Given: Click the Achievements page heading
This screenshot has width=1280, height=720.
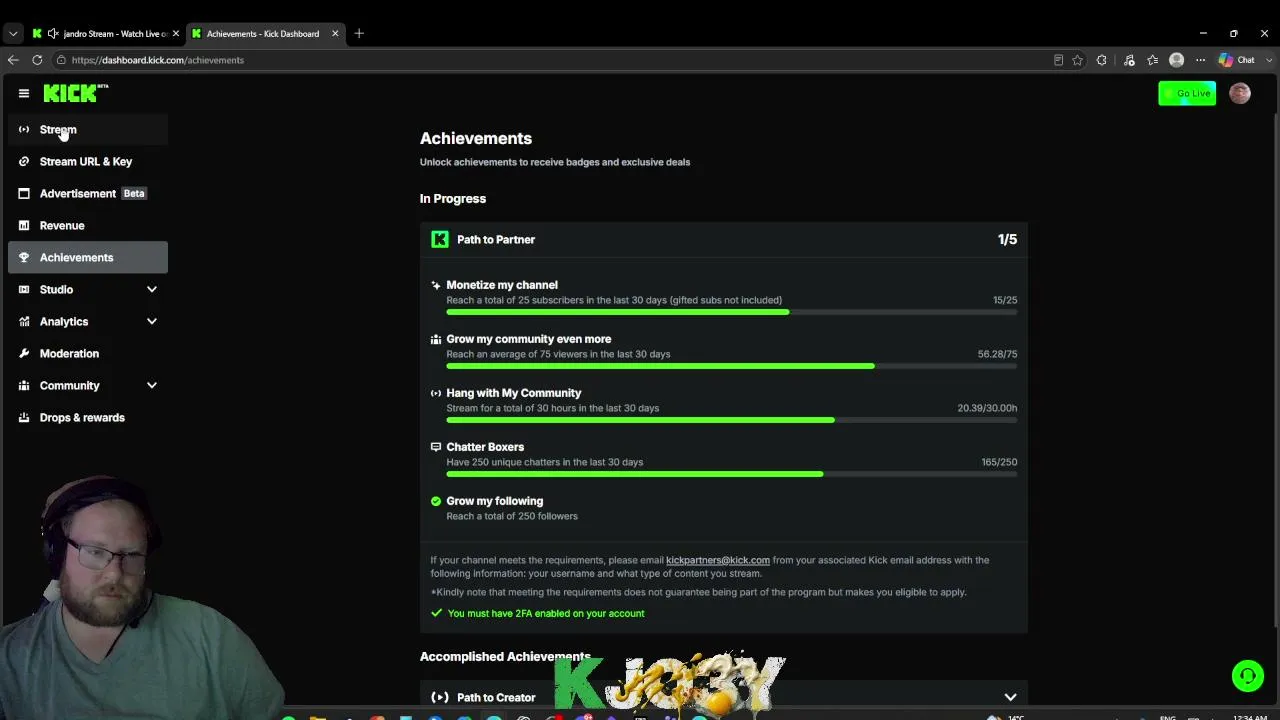Looking at the screenshot, I should pyautogui.click(x=476, y=138).
